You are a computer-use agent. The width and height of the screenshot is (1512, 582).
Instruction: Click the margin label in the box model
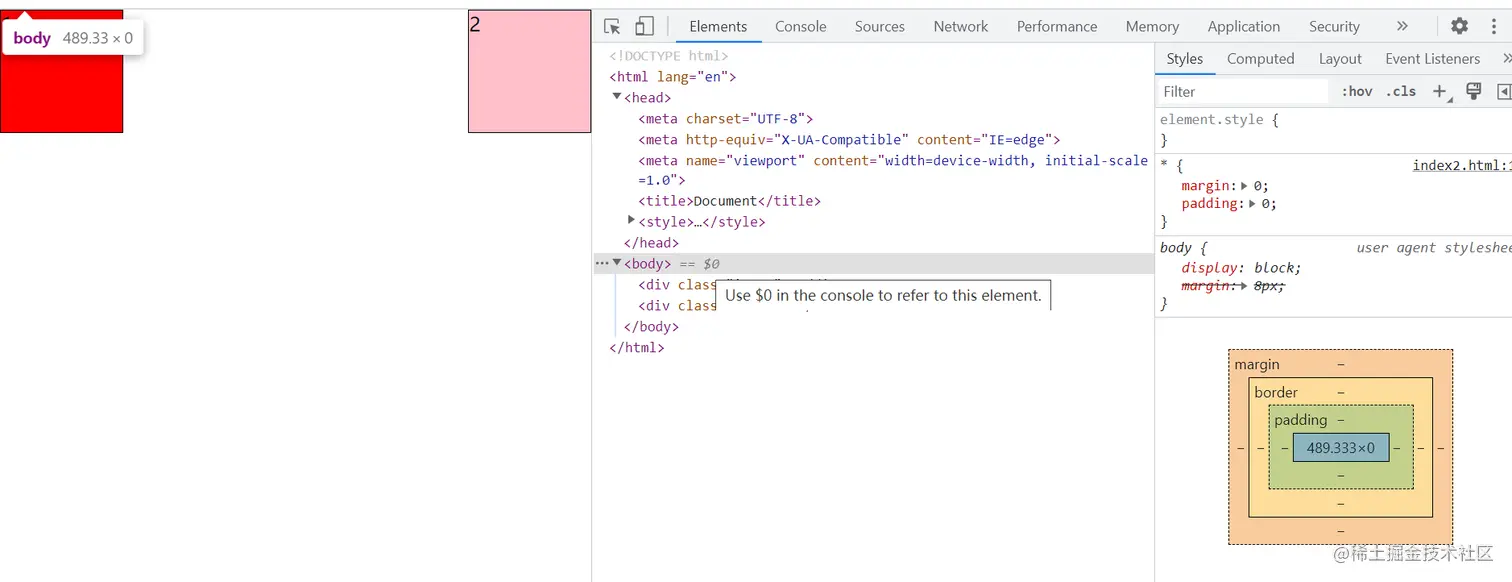click(x=1257, y=365)
